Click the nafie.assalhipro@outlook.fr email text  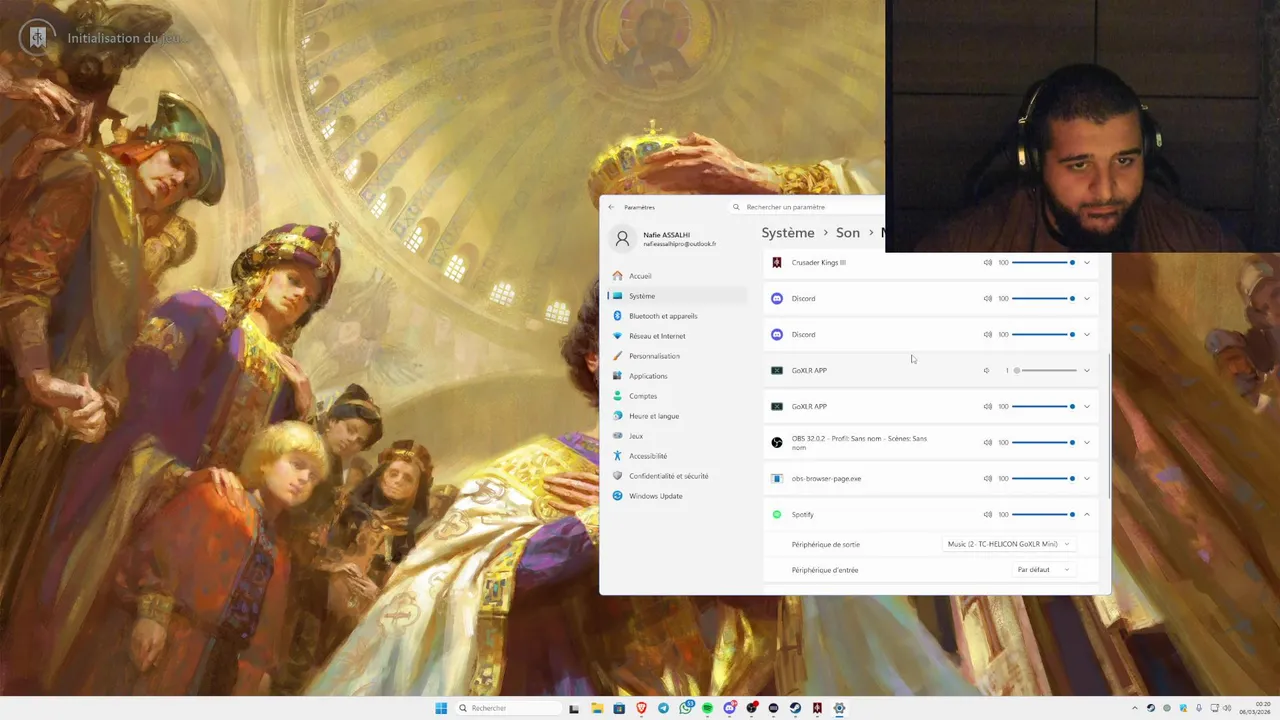click(x=680, y=244)
